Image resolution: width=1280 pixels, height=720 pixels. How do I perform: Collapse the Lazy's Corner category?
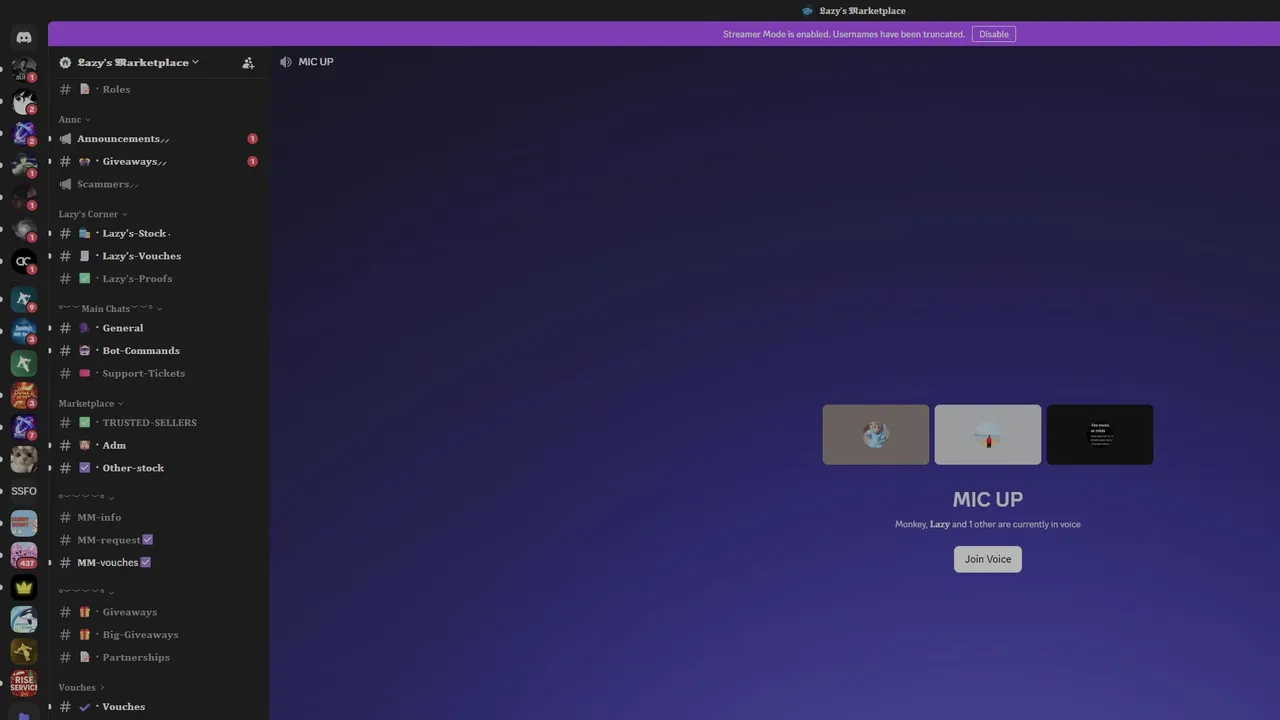click(x=93, y=214)
